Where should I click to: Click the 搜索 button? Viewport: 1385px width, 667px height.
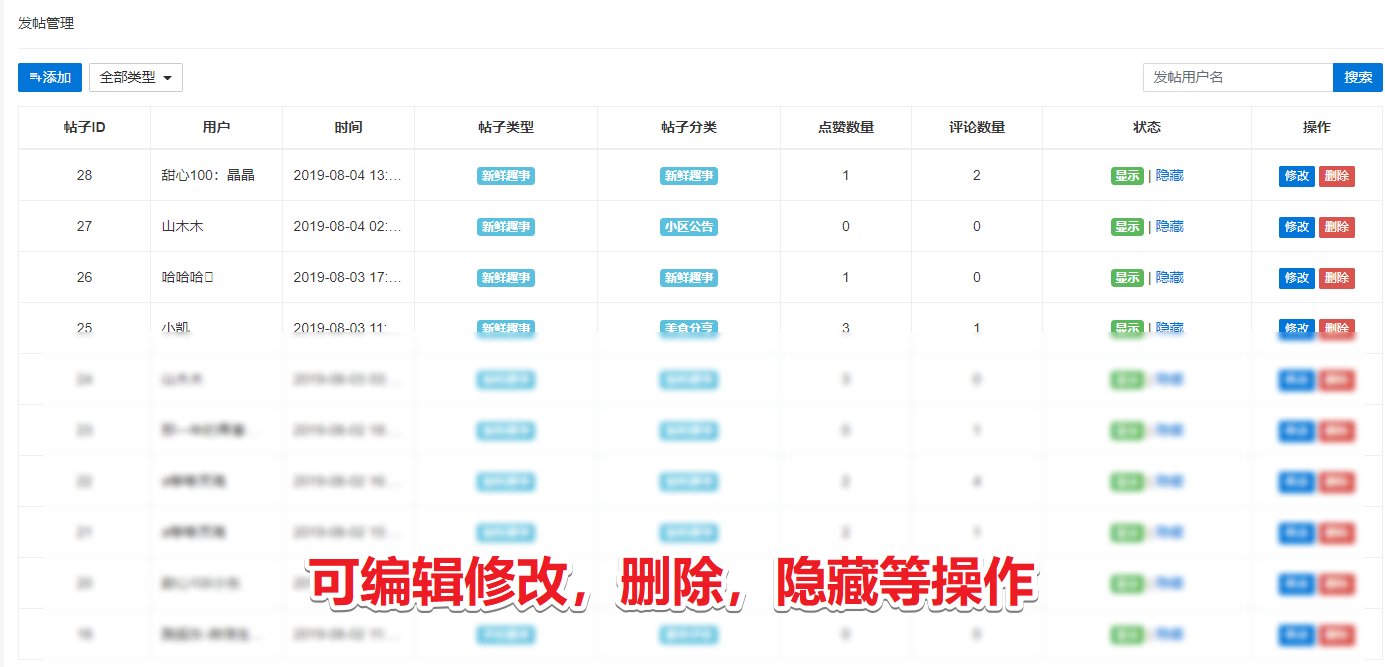(x=1358, y=77)
